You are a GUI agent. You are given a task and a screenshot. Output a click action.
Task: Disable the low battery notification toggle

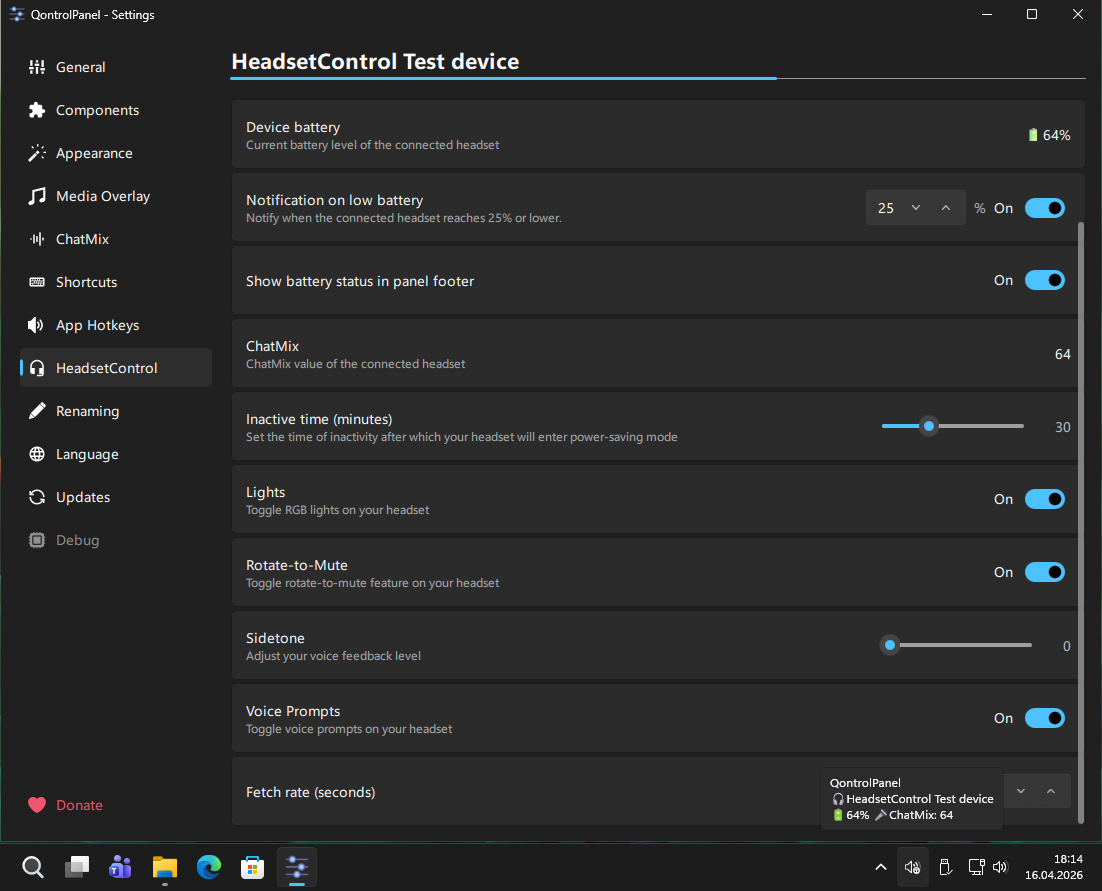(1044, 208)
